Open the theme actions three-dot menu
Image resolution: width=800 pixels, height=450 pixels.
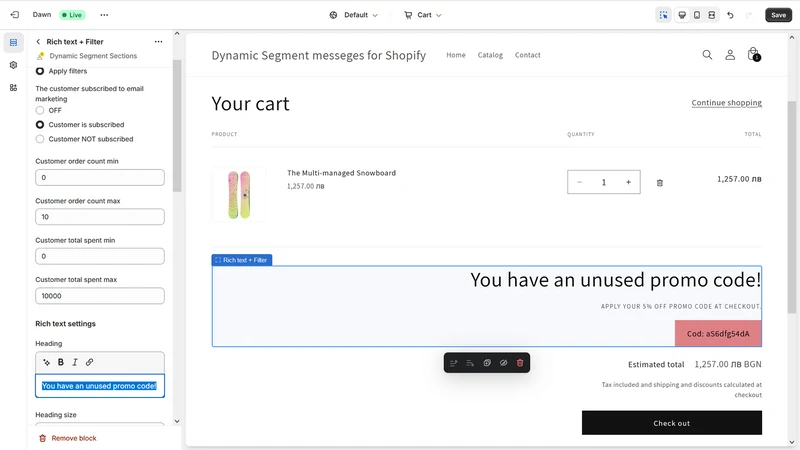coord(104,15)
